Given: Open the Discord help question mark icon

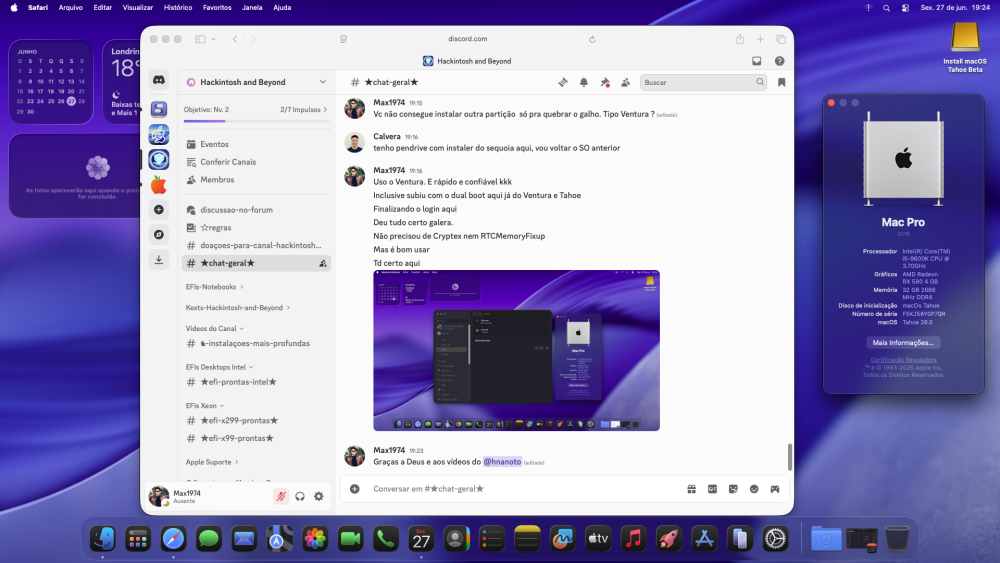Looking at the screenshot, I should [x=779, y=61].
